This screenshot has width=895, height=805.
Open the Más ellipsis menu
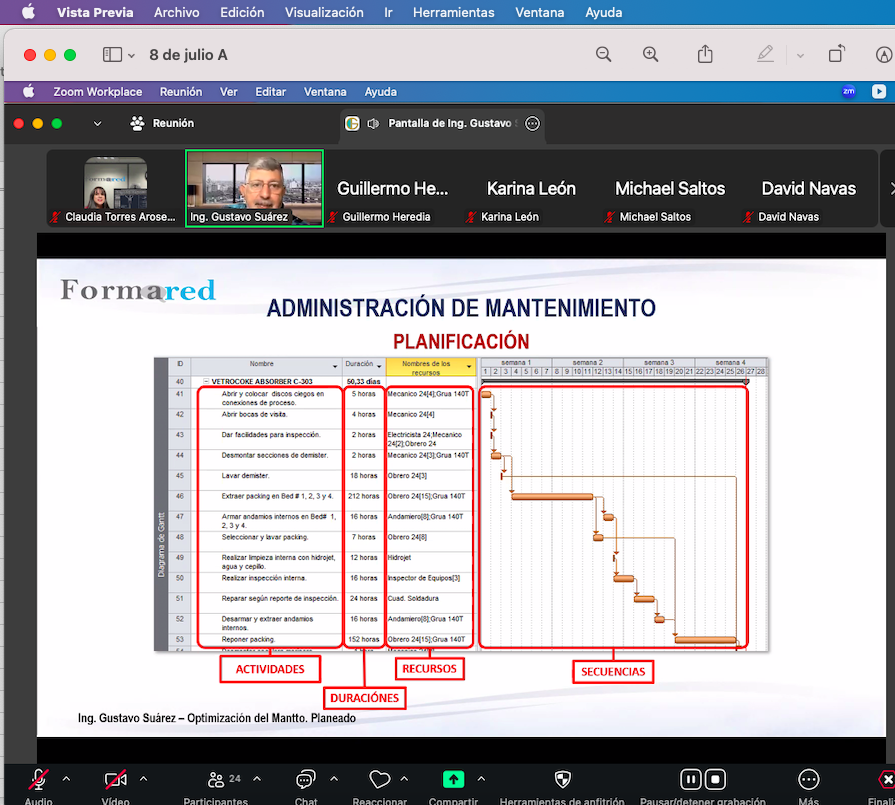click(808, 779)
